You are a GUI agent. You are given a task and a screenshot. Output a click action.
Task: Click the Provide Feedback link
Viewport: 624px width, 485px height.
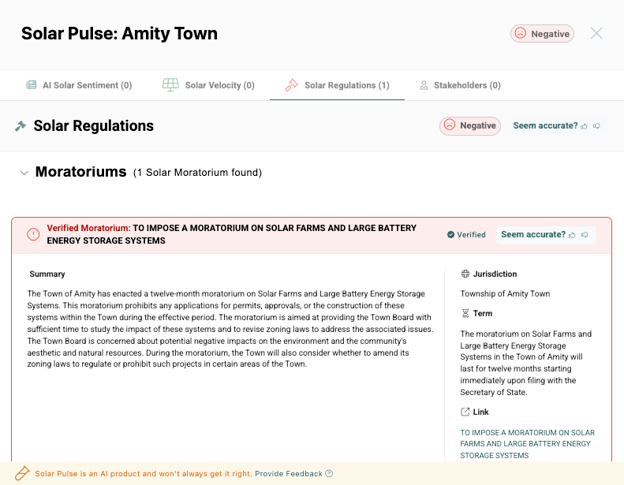click(x=289, y=473)
